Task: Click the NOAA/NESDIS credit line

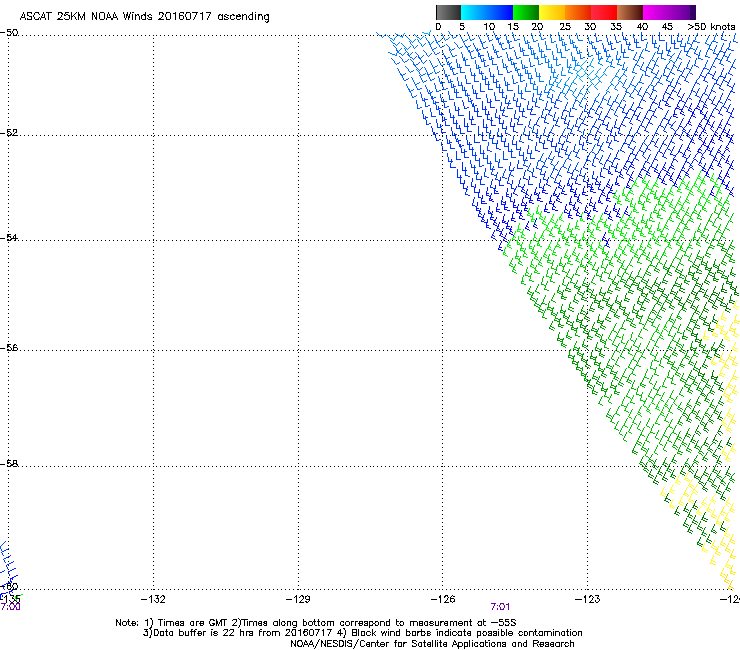Action: coord(432,644)
